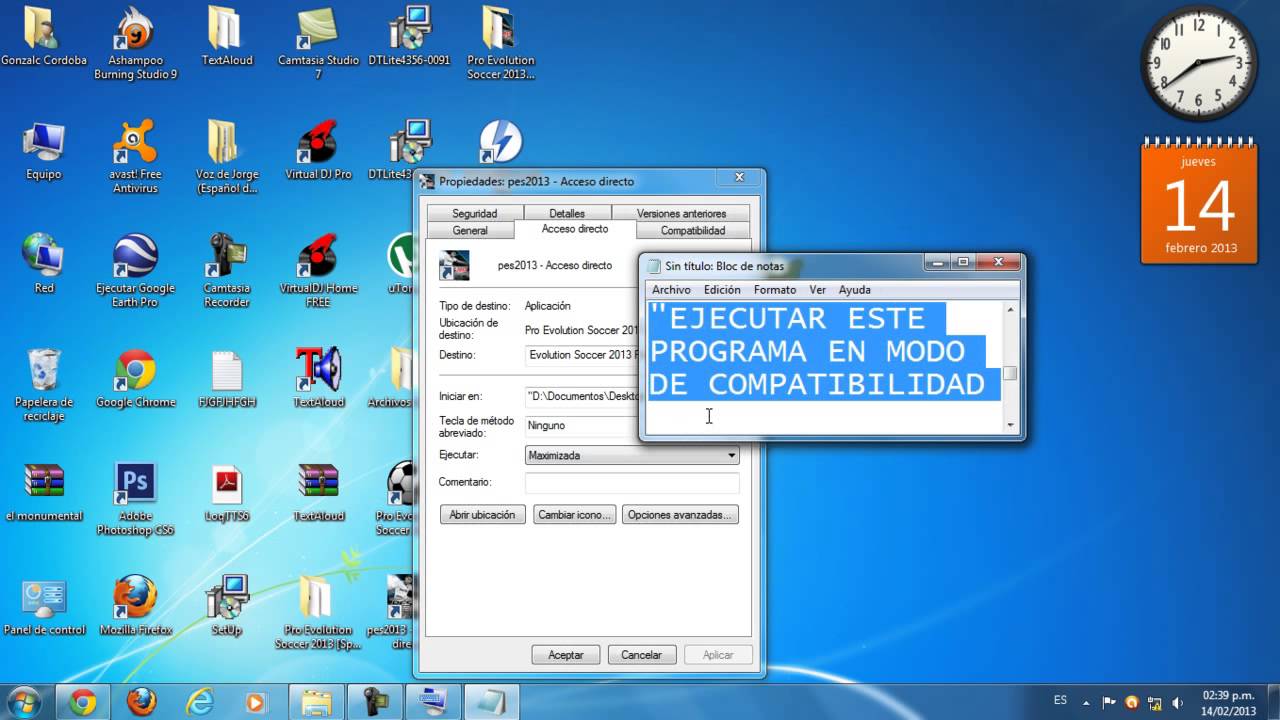Click the Abrir ubicación button
The height and width of the screenshot is (720, 1280).
[x=482, y=515]
